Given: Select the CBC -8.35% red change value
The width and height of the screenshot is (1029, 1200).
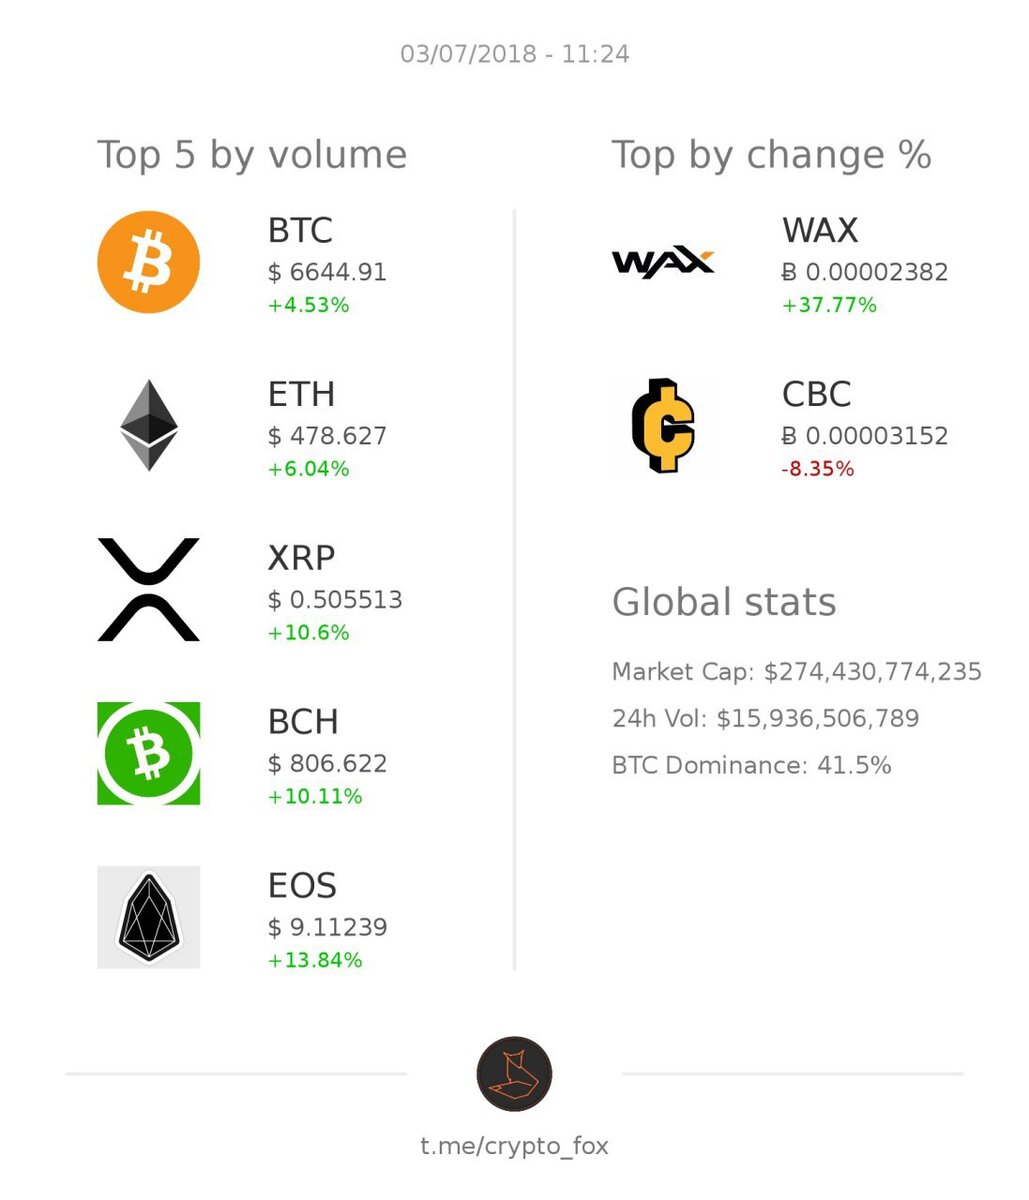Looking at the screenshot, I should coord(818,469).
